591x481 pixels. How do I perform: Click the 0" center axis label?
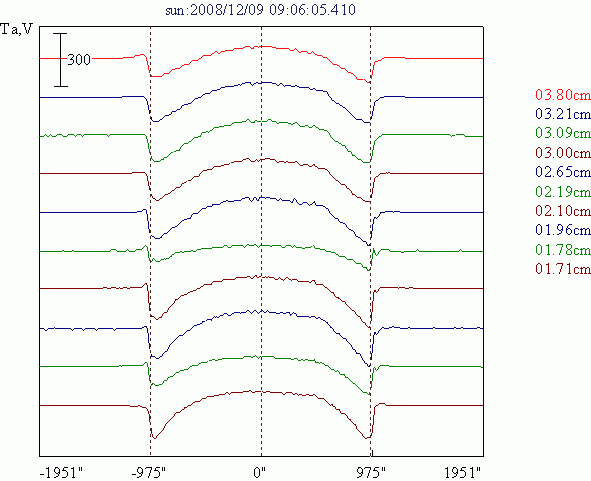tap(259, 472)
